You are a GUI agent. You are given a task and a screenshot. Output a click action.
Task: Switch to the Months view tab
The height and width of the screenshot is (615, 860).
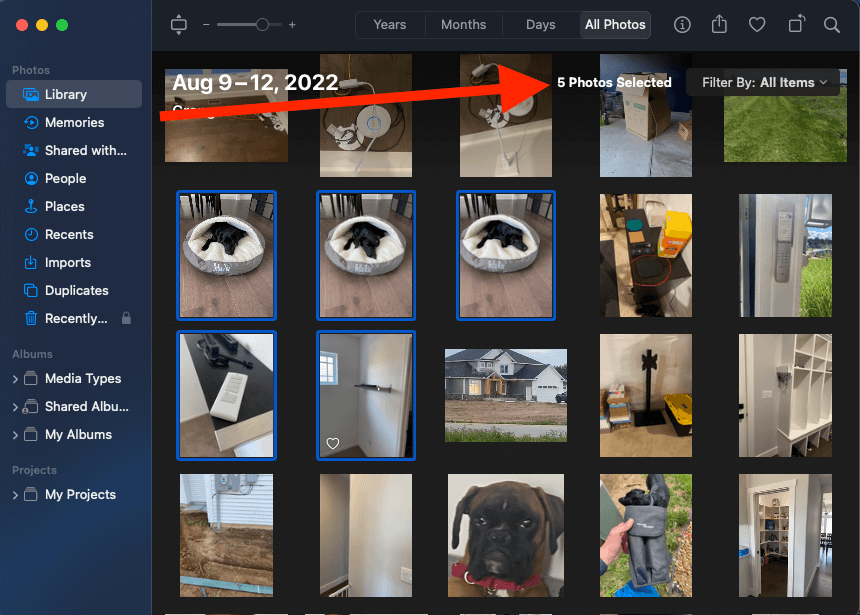(x=463, y=25)
